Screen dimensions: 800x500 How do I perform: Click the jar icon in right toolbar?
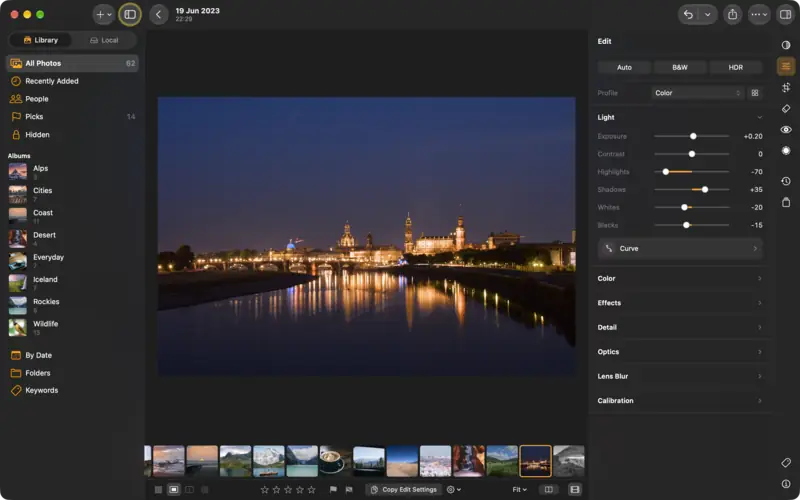coord(786,202)
